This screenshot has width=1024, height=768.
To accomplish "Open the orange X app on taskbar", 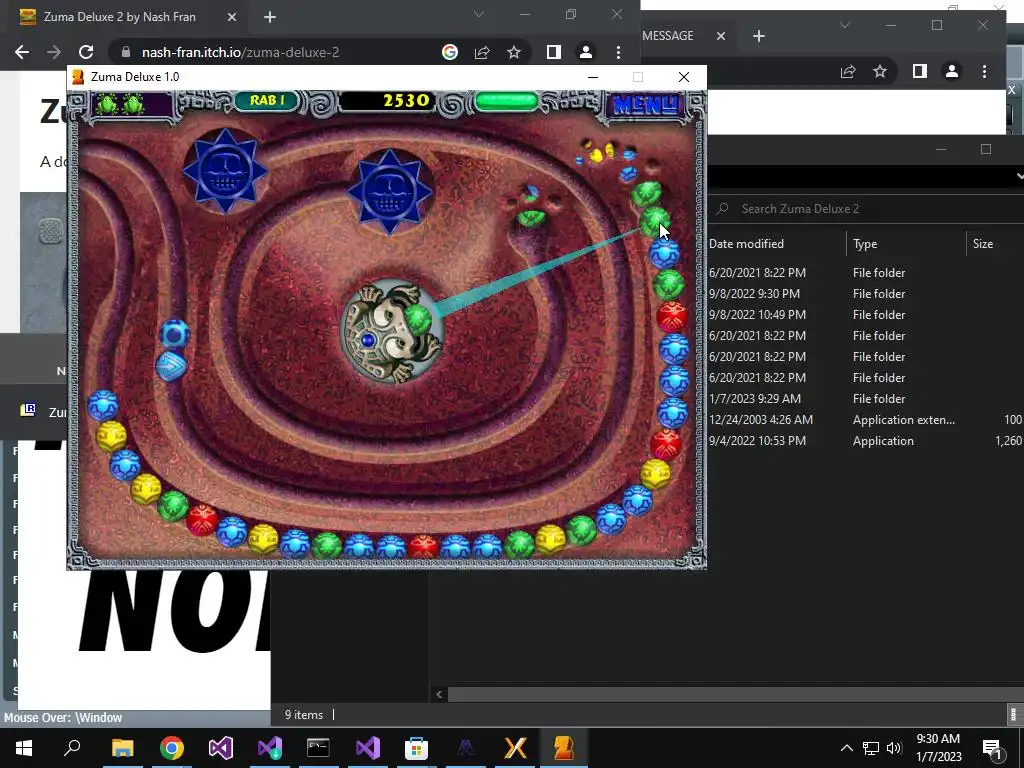I will coord(515,748).
